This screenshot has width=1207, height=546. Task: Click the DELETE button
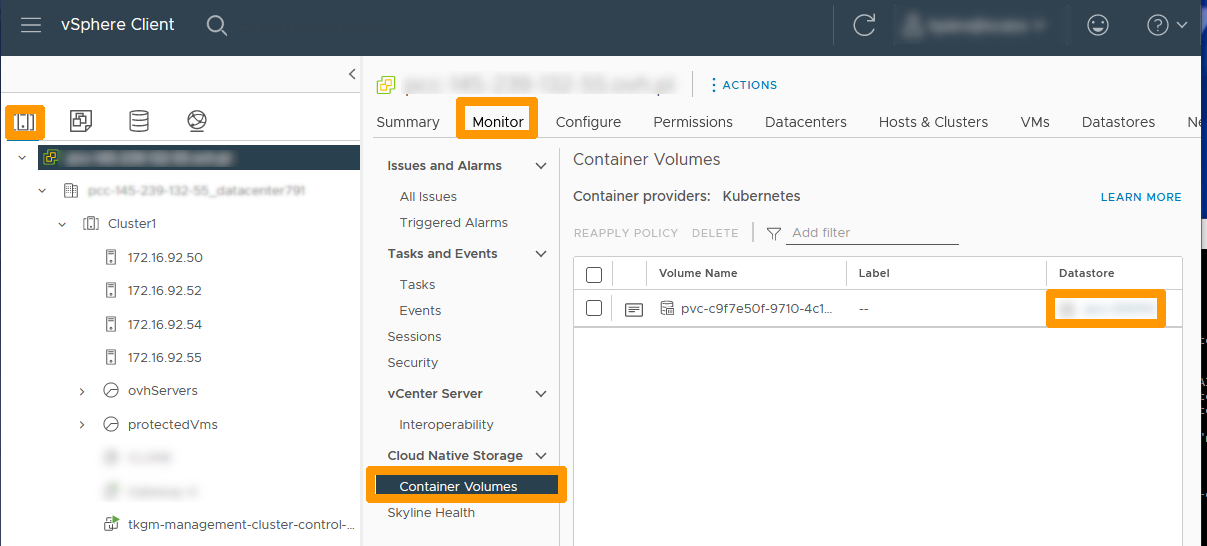(715, 233)
